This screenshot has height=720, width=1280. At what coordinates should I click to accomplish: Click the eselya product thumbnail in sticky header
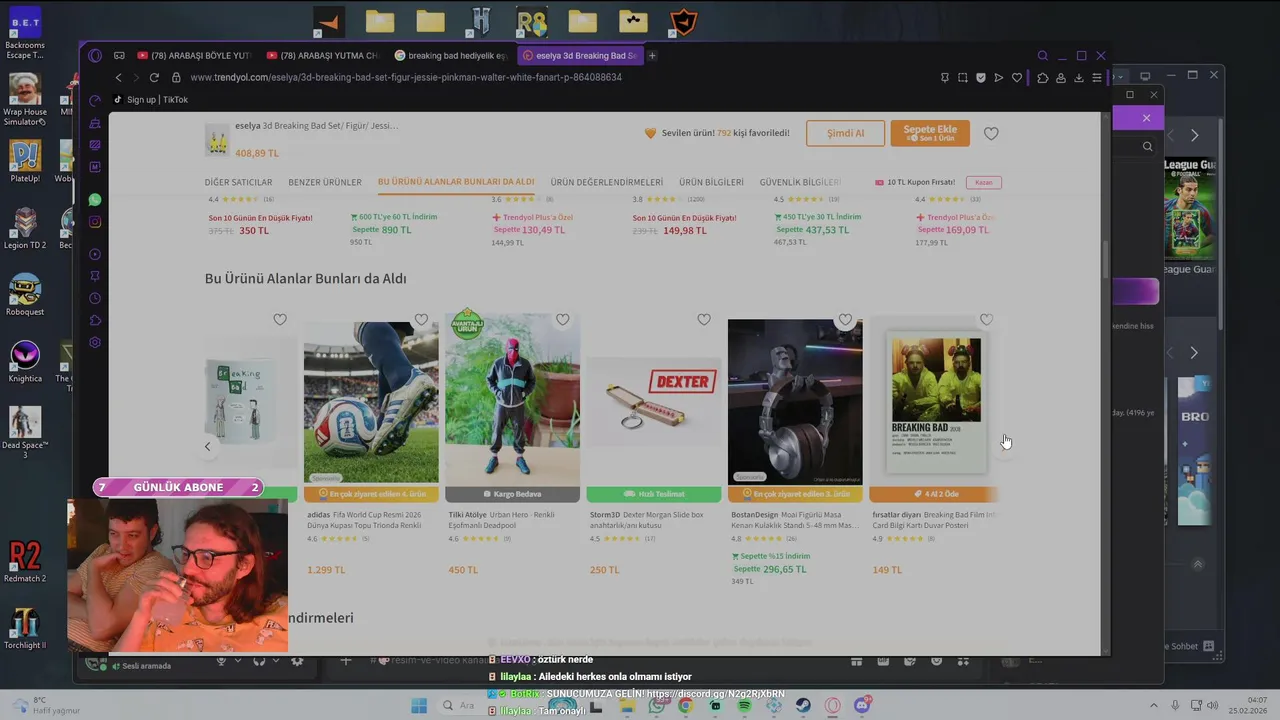216,139
